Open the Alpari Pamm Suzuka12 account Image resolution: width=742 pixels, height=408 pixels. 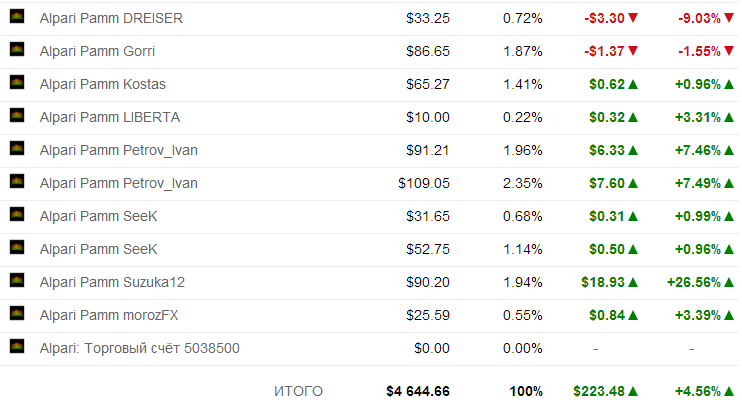coord(112,283)
